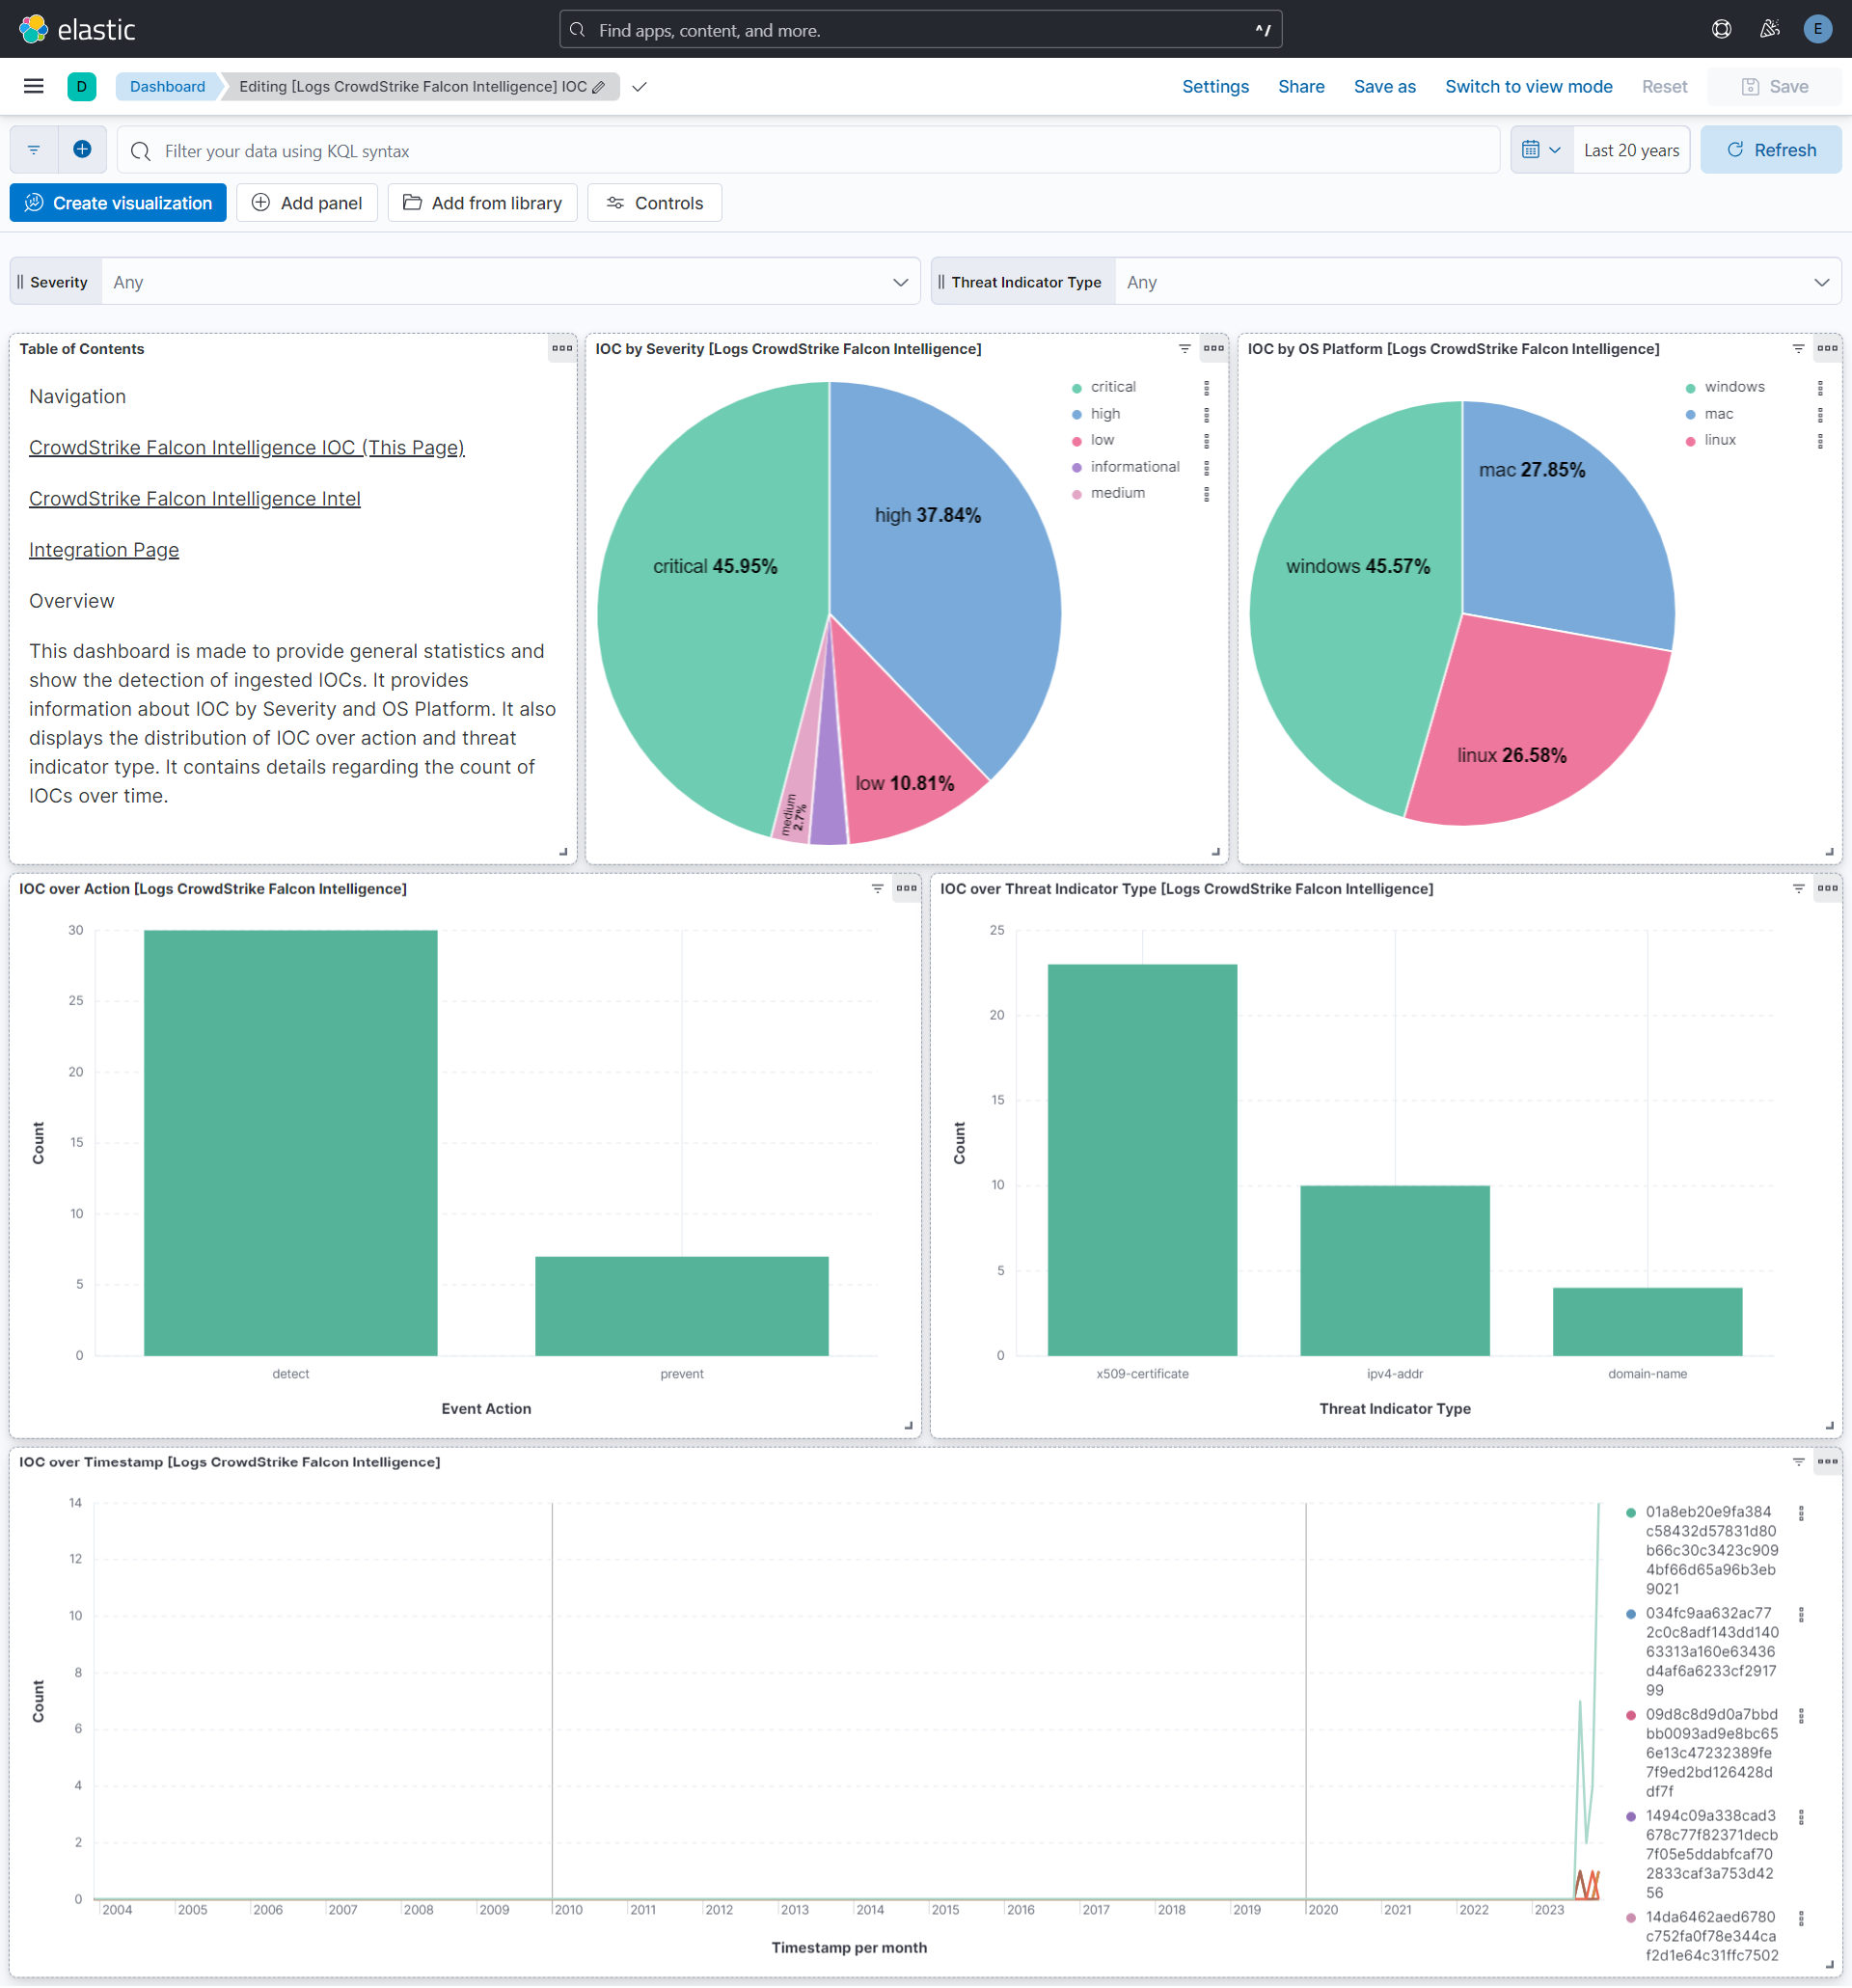Click the user avatar in the header
This screenshot has height=1988, width=1852.
tap(1818, 29)
